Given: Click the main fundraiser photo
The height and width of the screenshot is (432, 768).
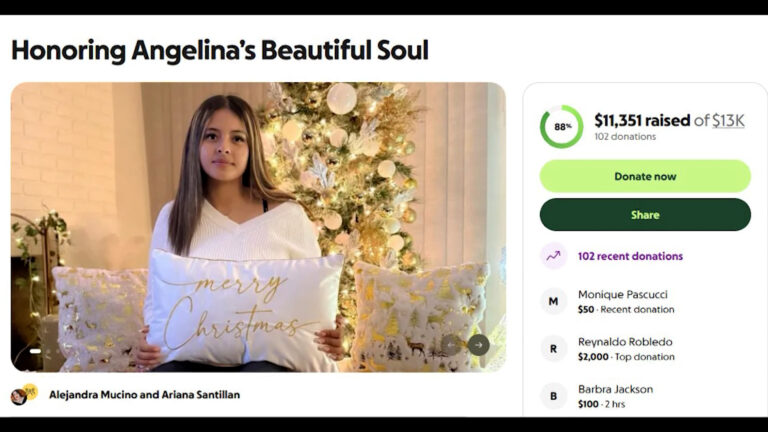Looking at the screenshot, I should [x=258, y=227].
